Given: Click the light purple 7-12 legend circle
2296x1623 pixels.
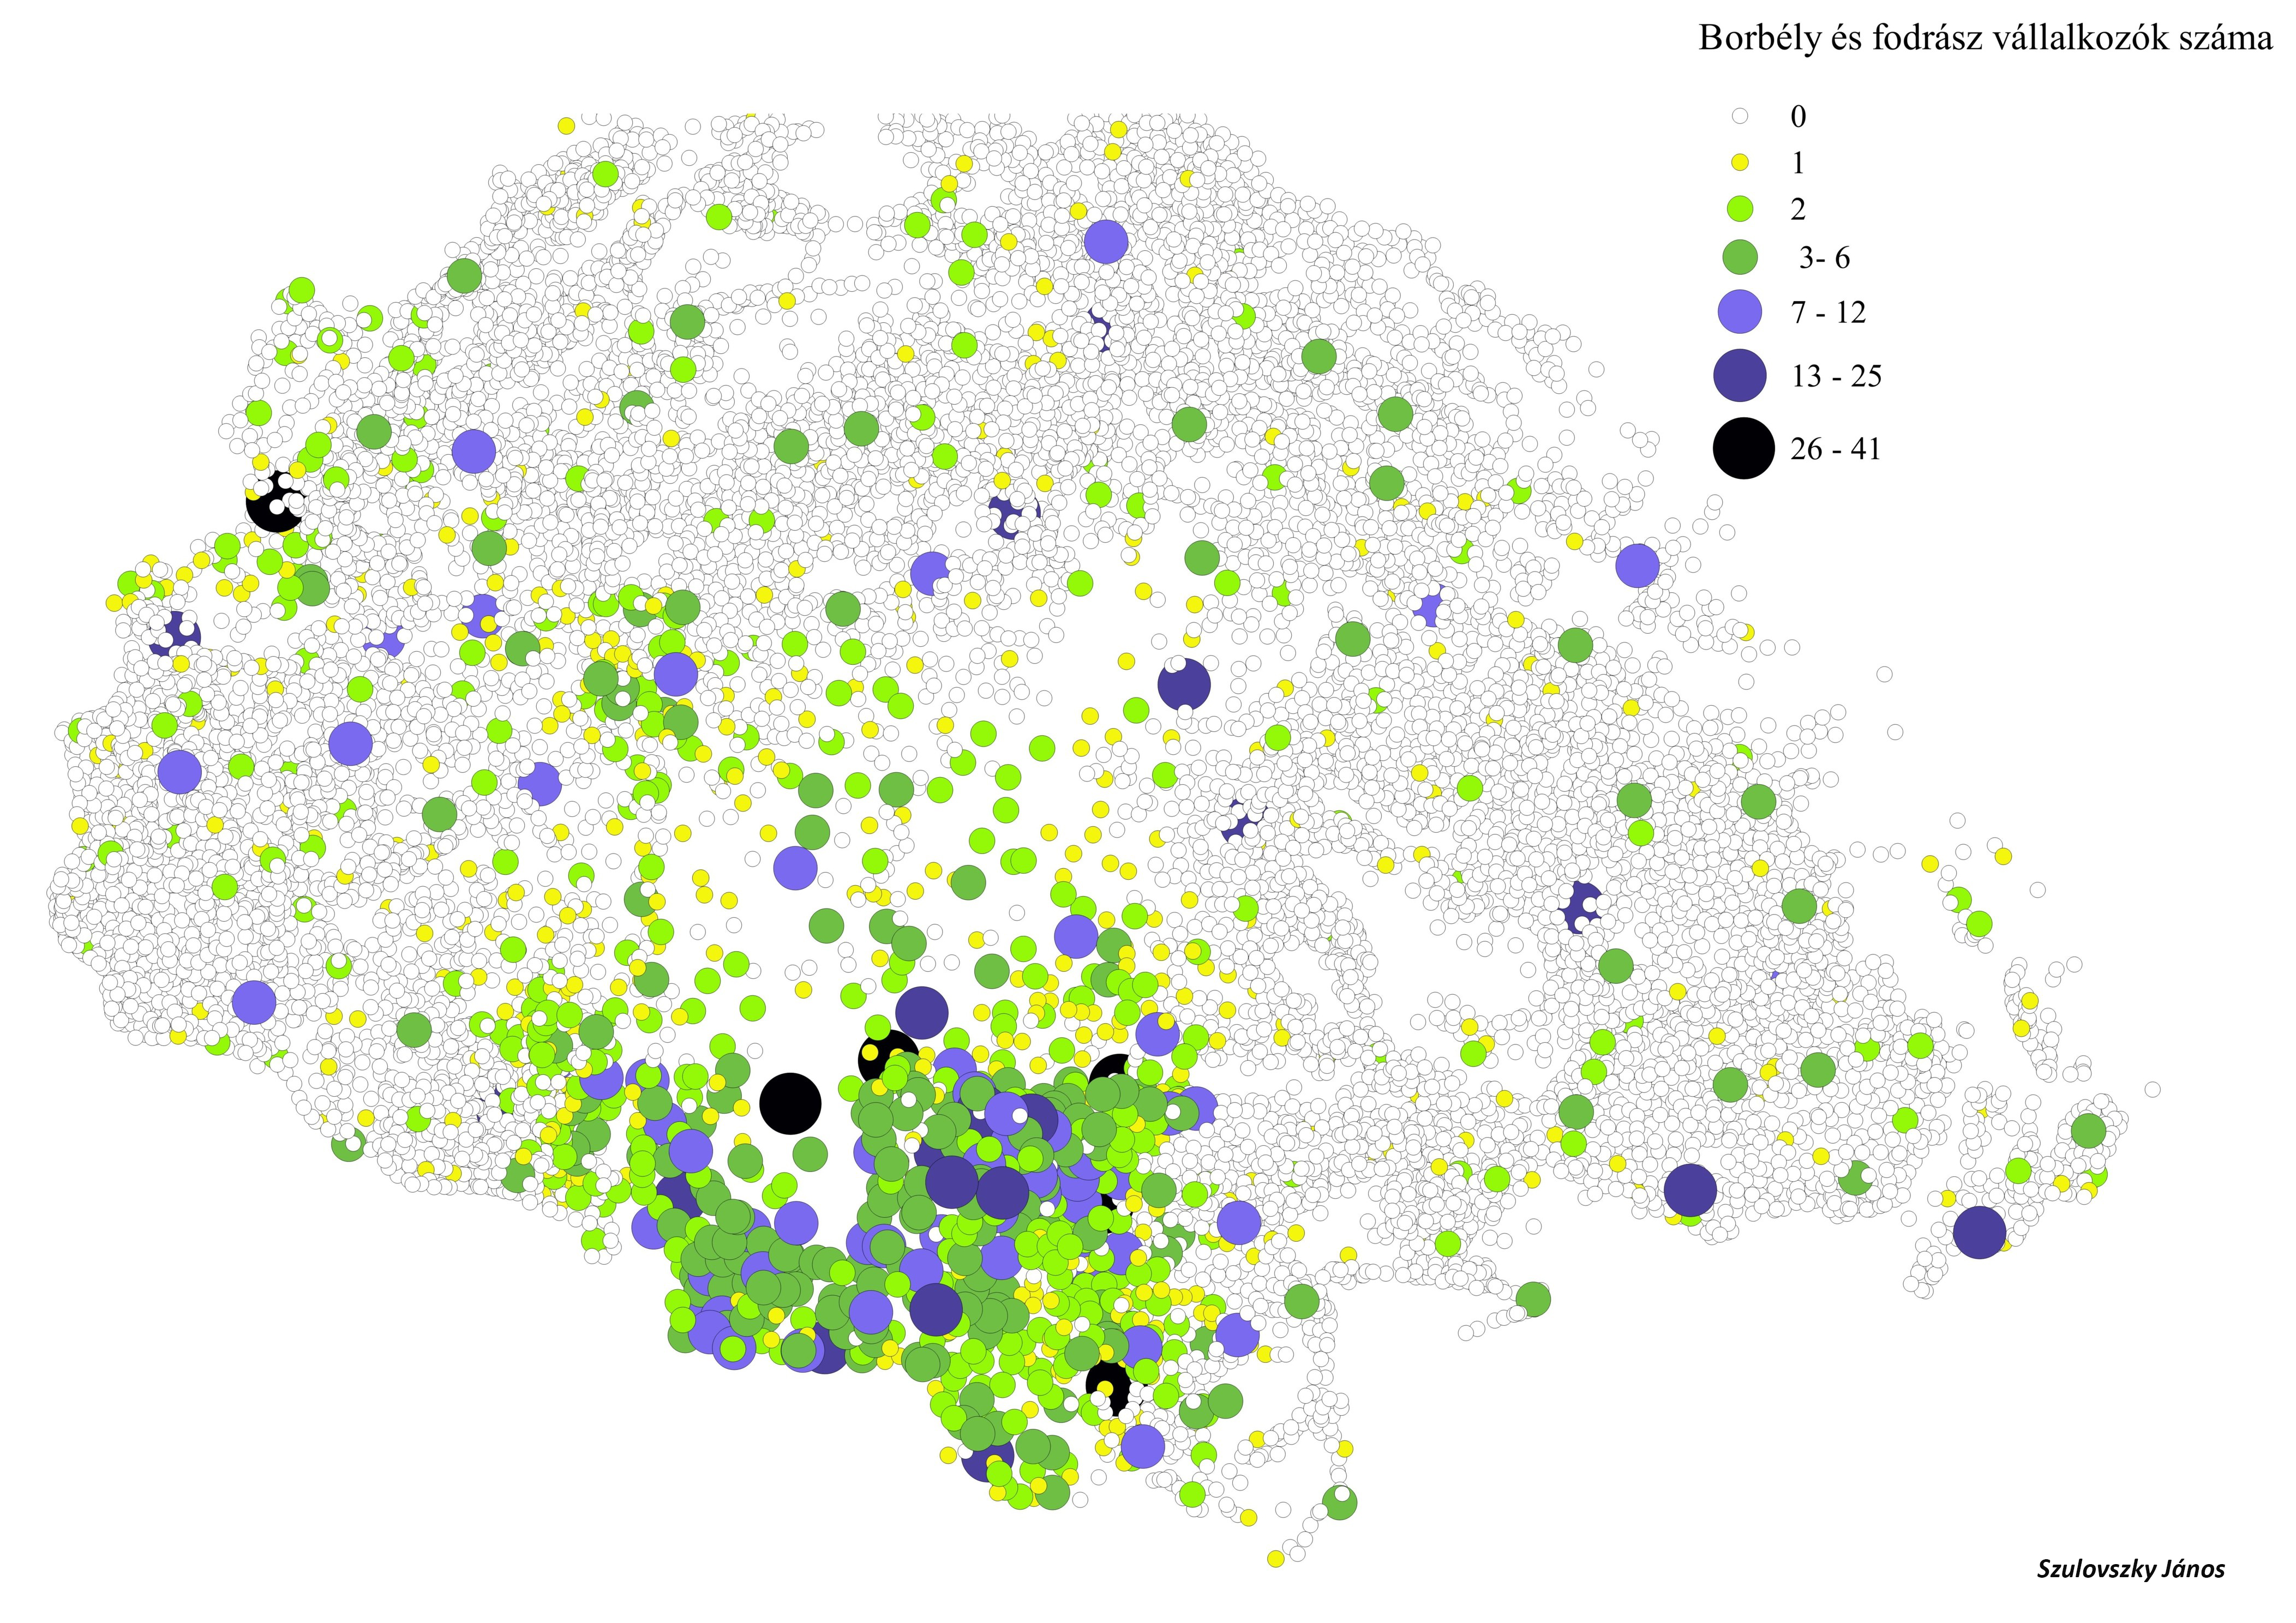Looking at the screenshot, I should tap(1739, 312).
